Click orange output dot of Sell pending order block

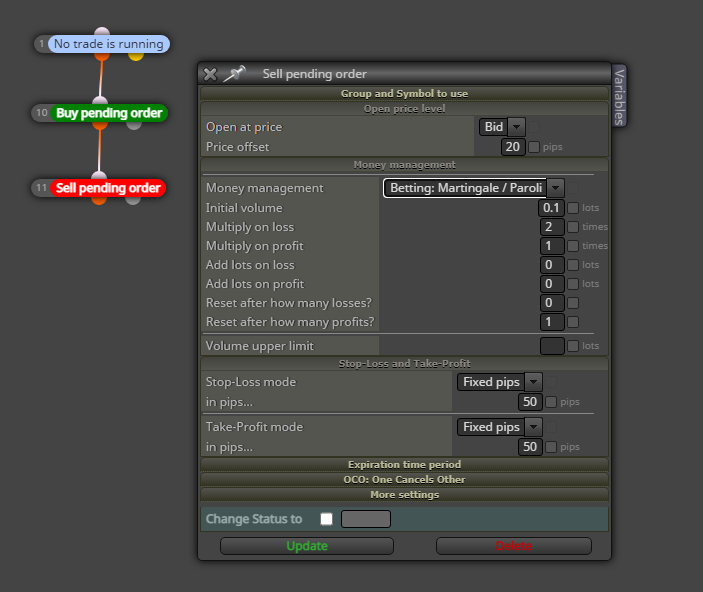pos(99,200)
